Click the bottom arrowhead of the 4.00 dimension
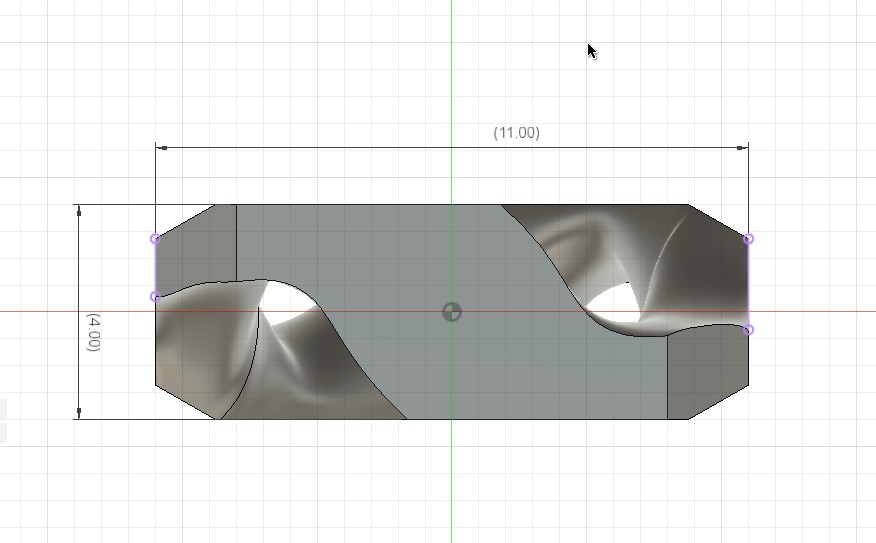 [79, 412]
